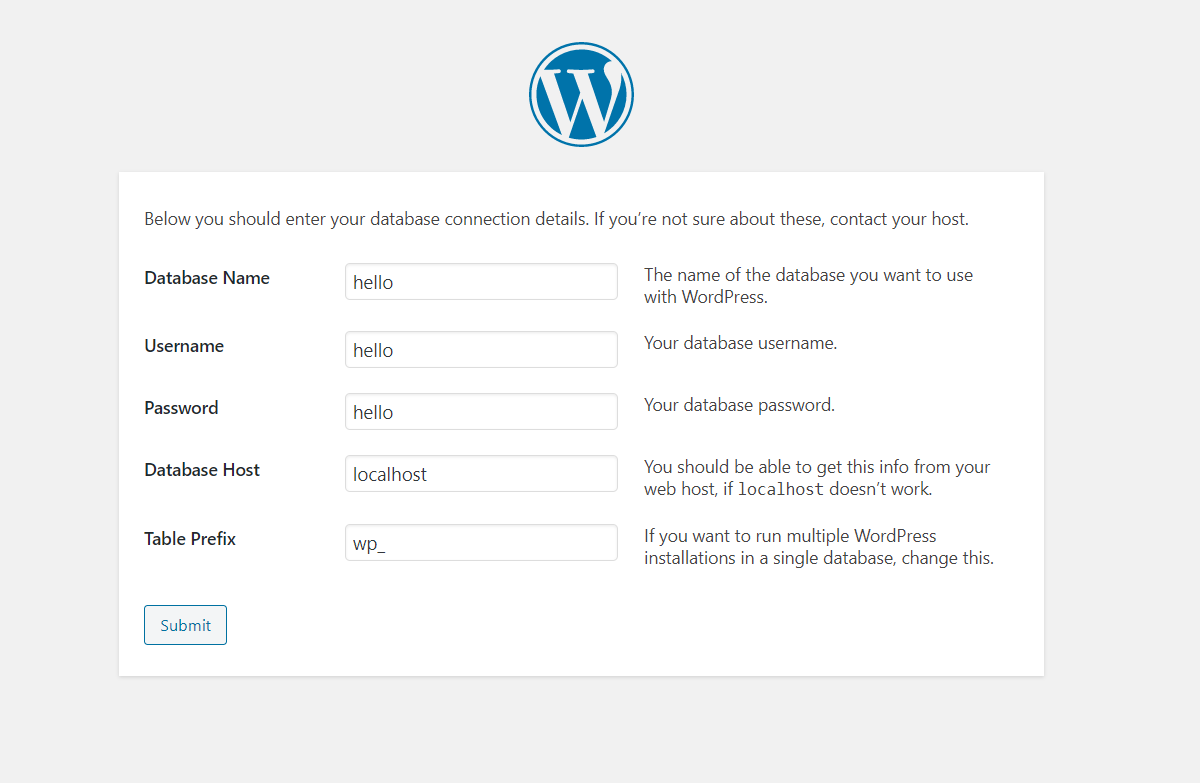Select the Username input field

[481, 350]
